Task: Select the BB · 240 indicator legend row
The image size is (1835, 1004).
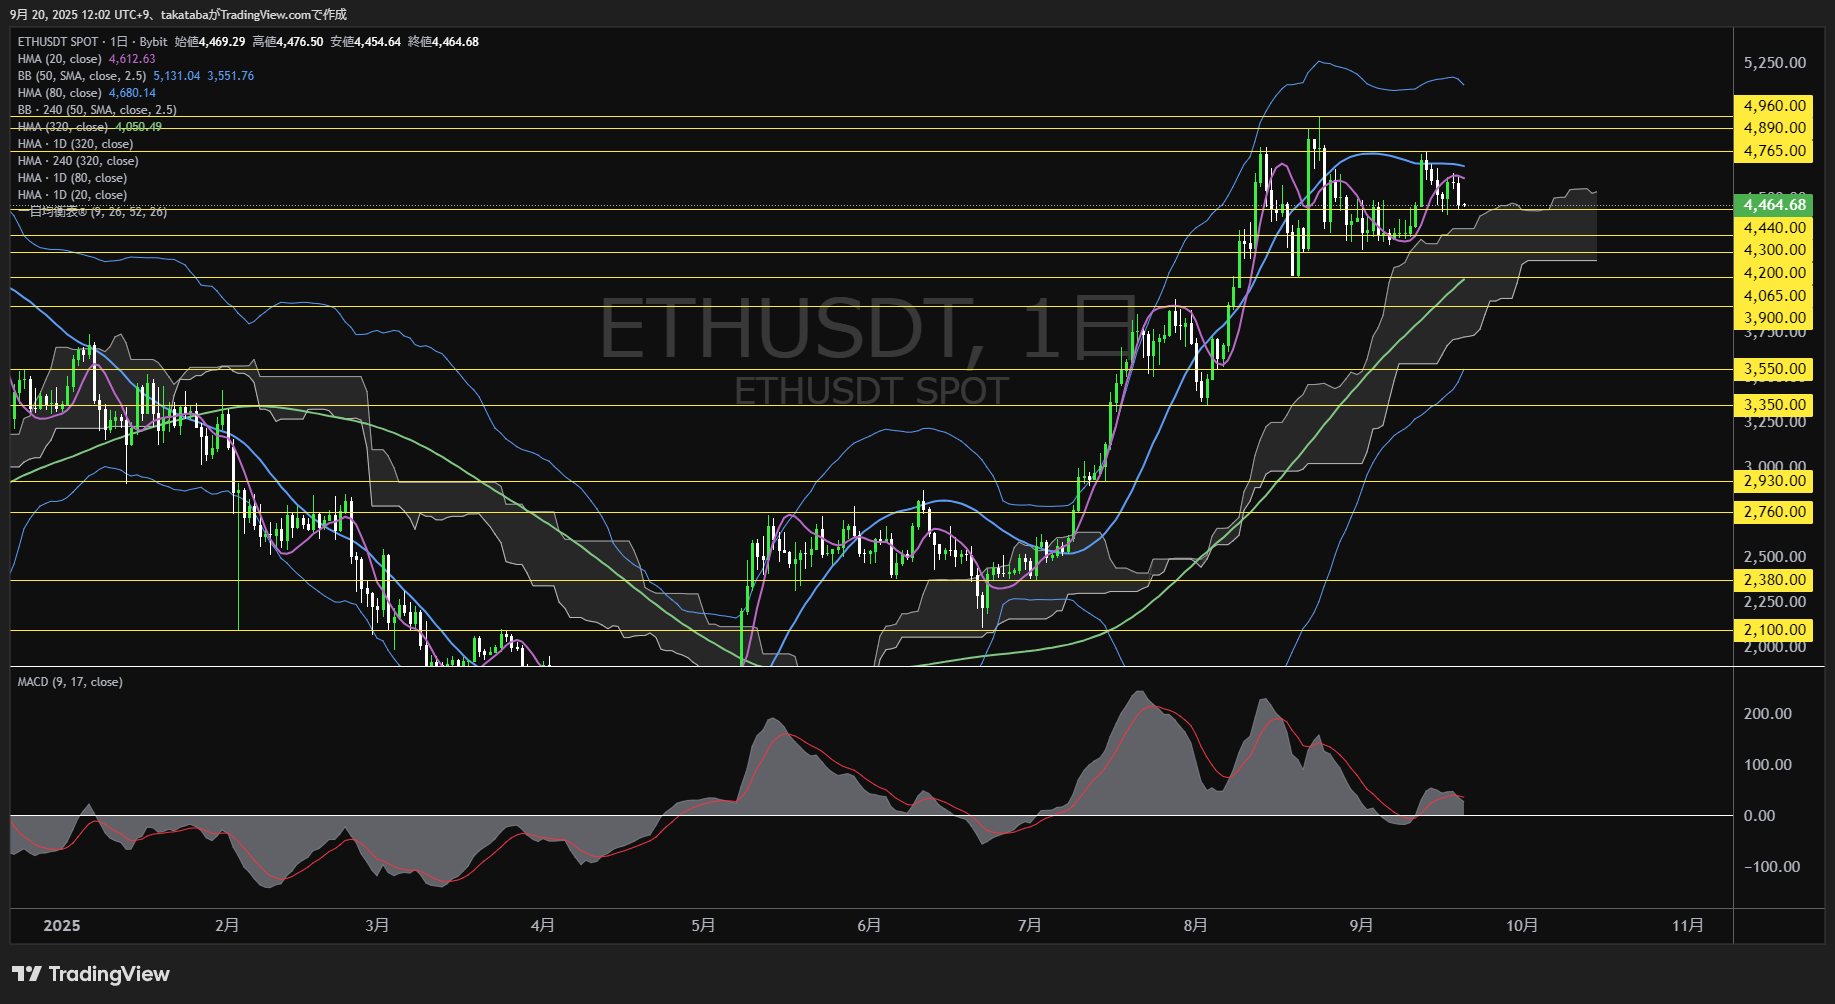Action: (x=97, y=110)
